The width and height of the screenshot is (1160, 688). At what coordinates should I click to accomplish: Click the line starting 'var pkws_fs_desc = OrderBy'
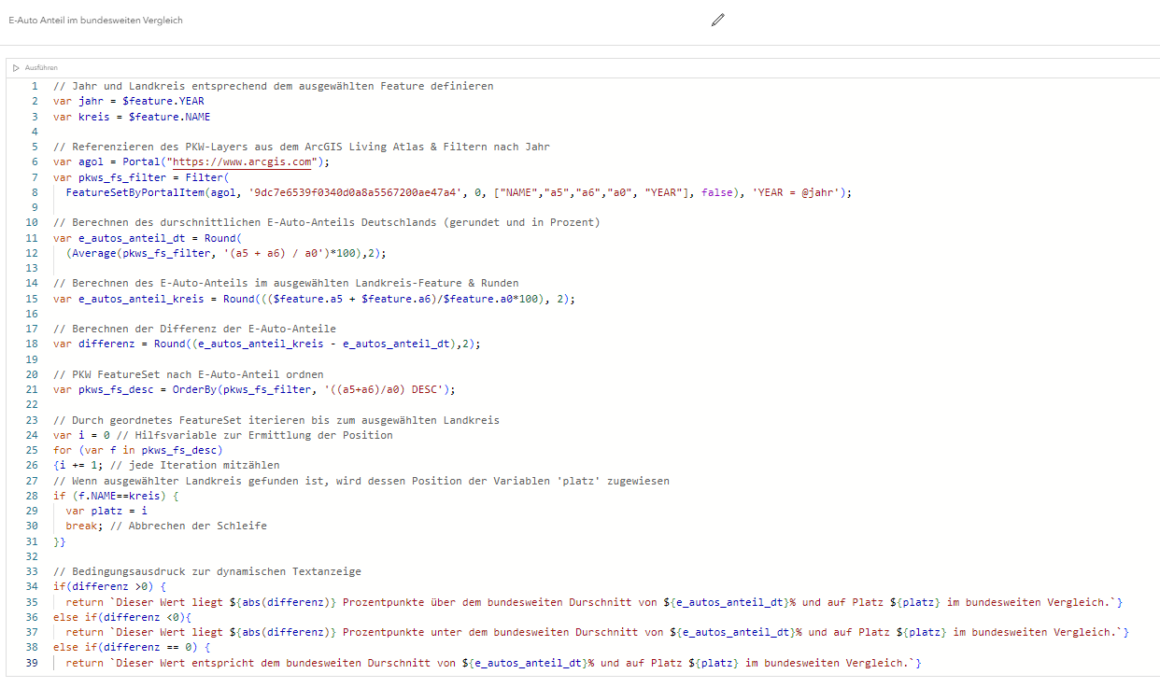pos(254,390)
